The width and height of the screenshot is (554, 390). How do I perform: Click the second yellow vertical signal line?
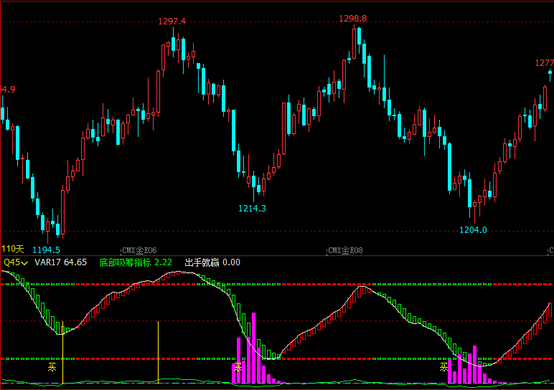(x=158, y=352)
